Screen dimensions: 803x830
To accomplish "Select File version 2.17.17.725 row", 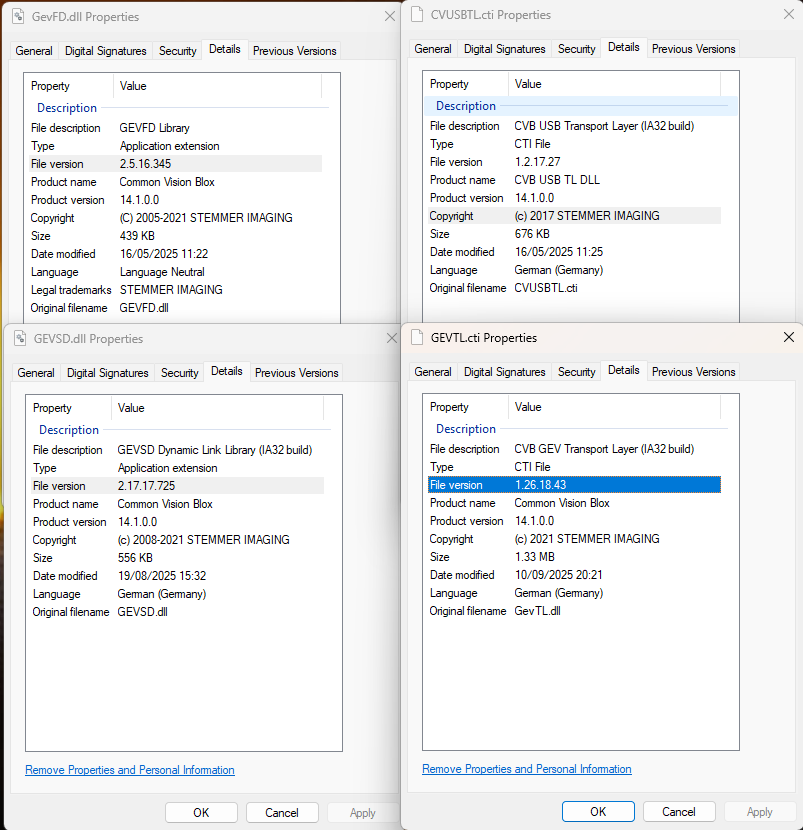I will (x=177, y=485).
